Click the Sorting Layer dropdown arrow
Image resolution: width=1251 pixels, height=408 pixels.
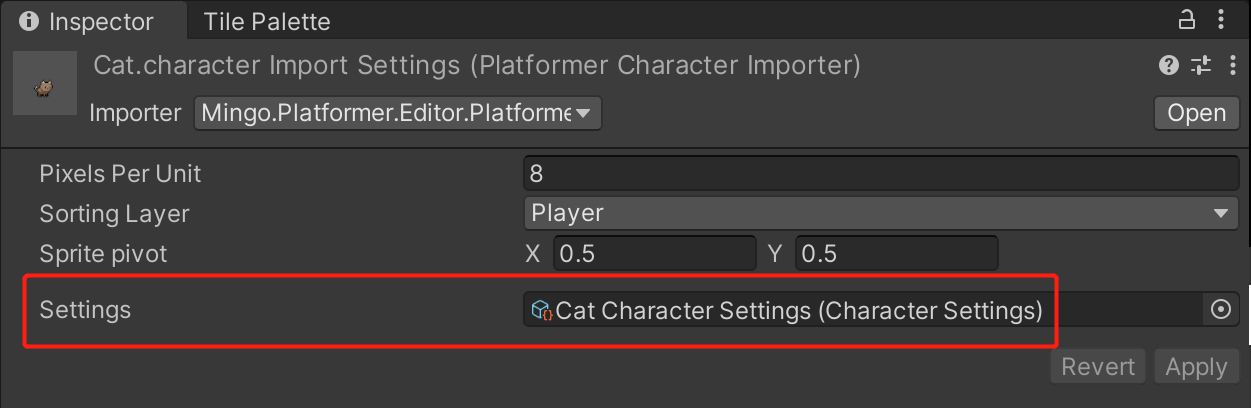[x=1220, y=213]
